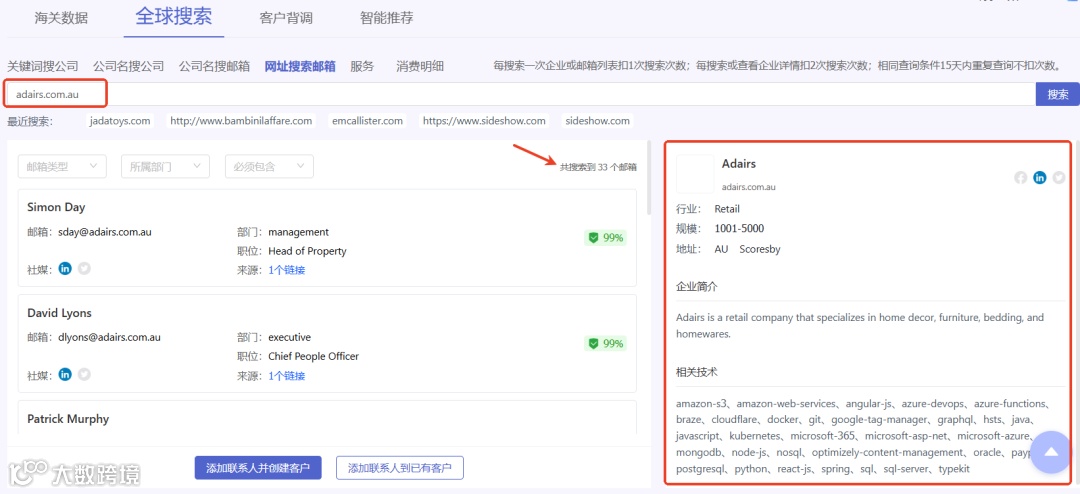Select the 公司名搜邮箱 sub-tab
The image size is (1080, 494).
(x=214, y=66)
